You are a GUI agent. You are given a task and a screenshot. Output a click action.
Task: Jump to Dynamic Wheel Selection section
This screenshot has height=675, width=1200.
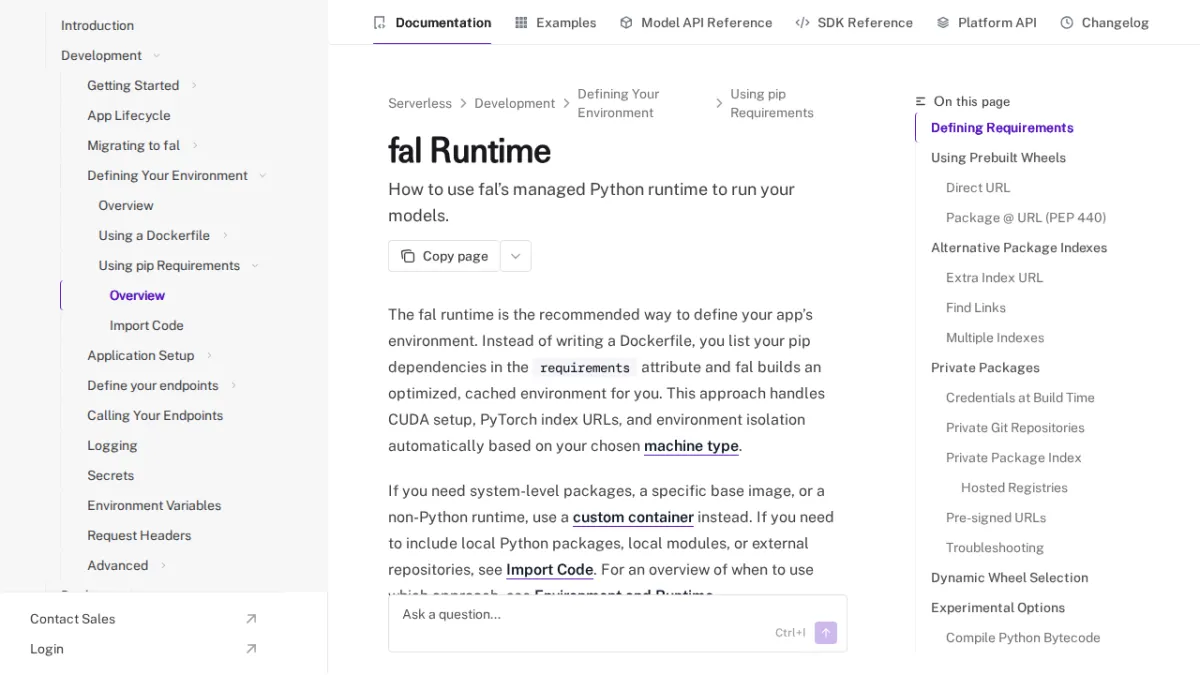1009,578
